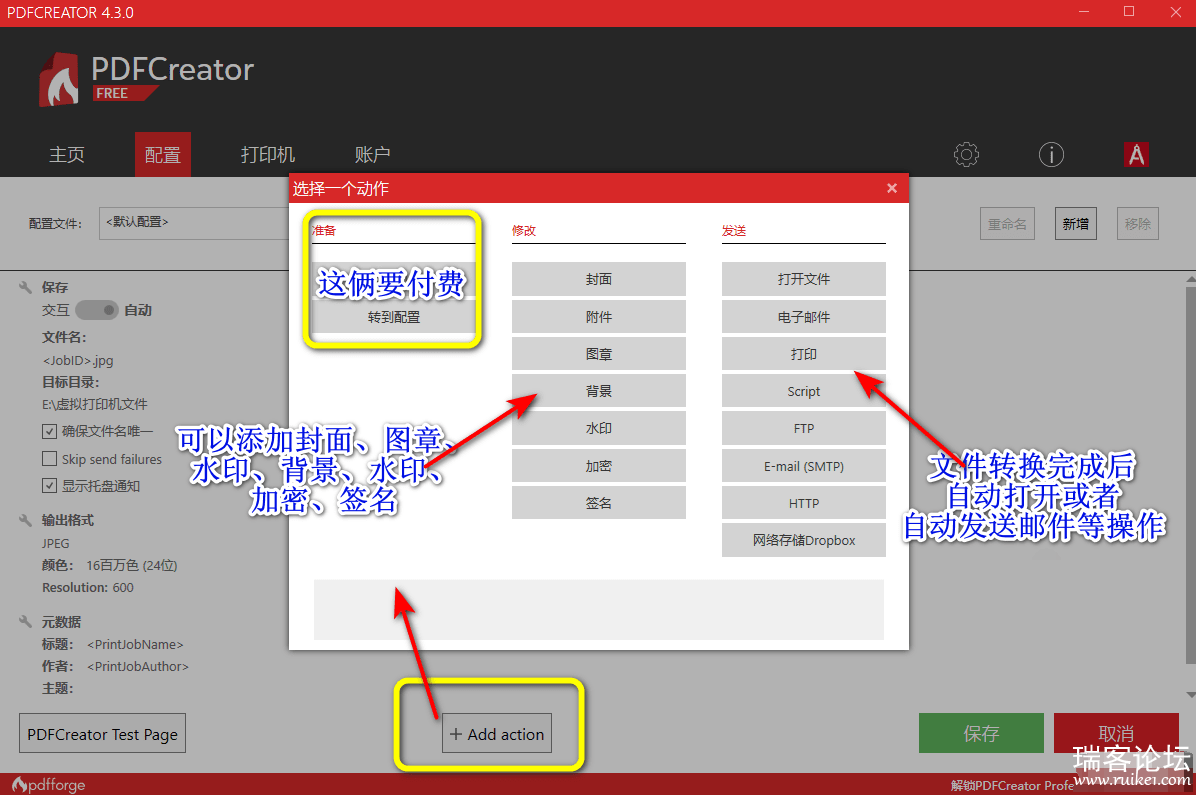Screen dimensions: 1196x795
Task: Click the JPEG output format text
Action: [x=56, y=543]
